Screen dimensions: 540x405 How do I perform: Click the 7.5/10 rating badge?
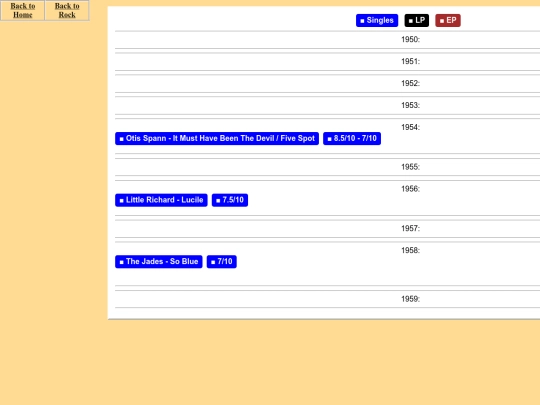coord(230,200)
